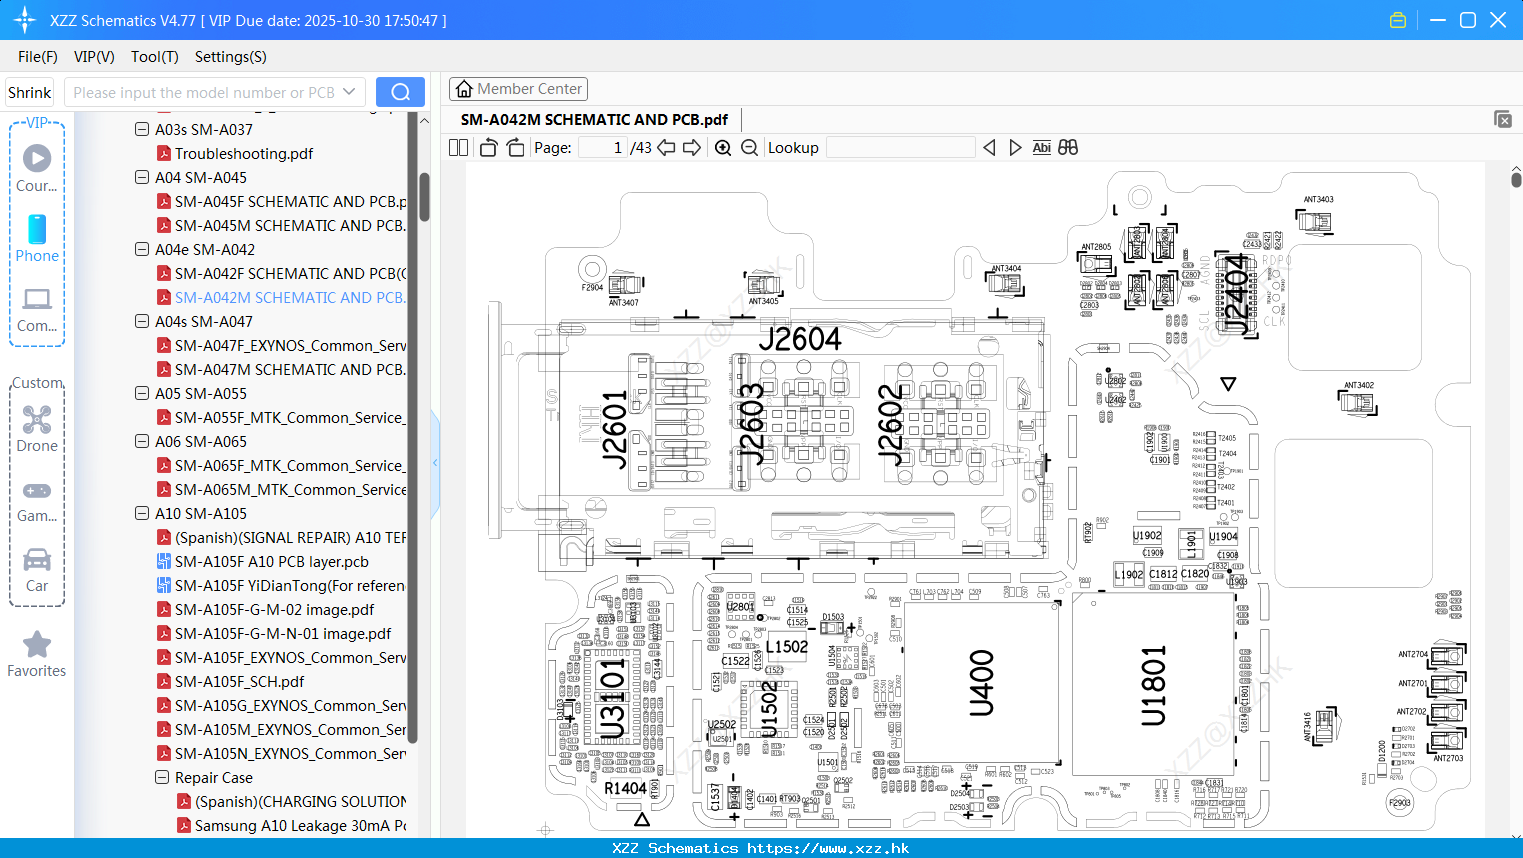The width and height of the screenshot is (1523, 858).
Task: Collapse the A06 SM-A065 folder
Action: (x=142, y=441)
